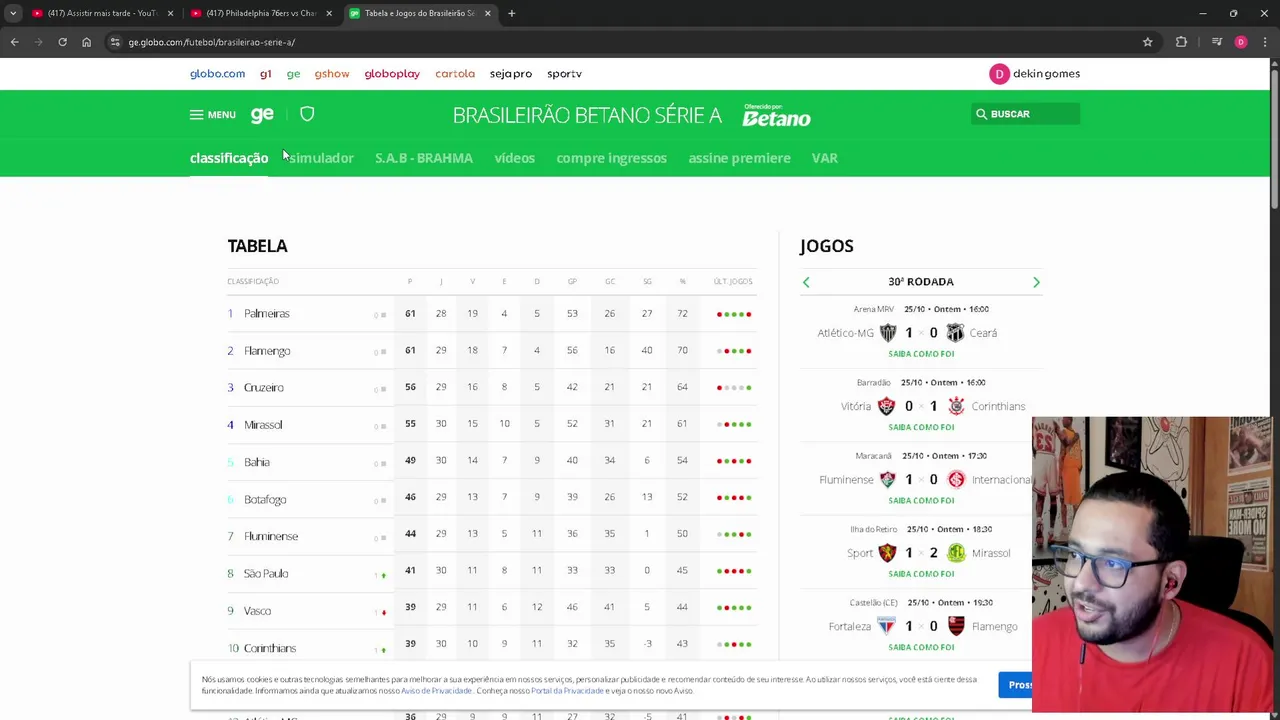This screenshot has width=1280, height=720.
Task: Open SAIBA COMO FOI for Sport vs Mirassol
Action: pos(921,574)
